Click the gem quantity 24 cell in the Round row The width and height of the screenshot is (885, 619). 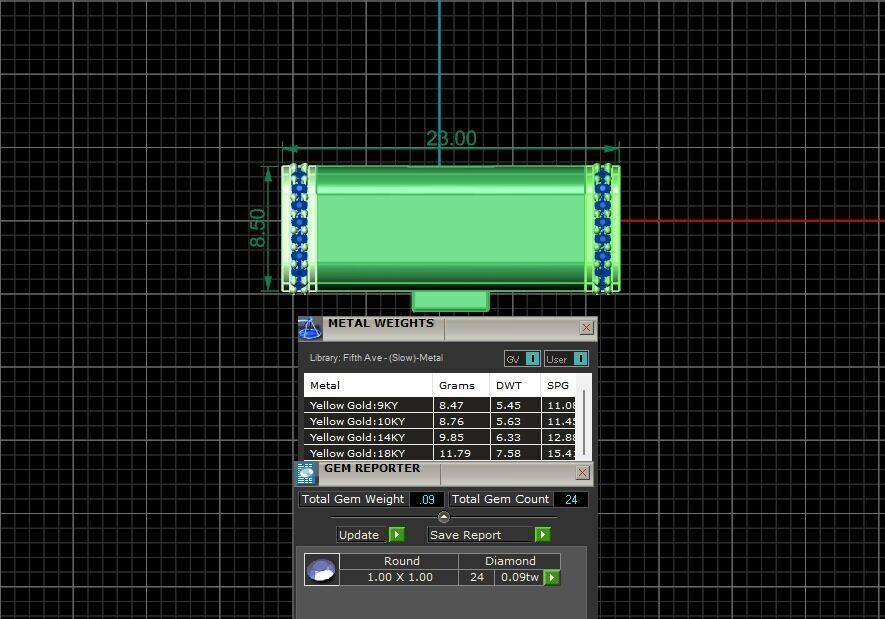(x=477, y=577)
